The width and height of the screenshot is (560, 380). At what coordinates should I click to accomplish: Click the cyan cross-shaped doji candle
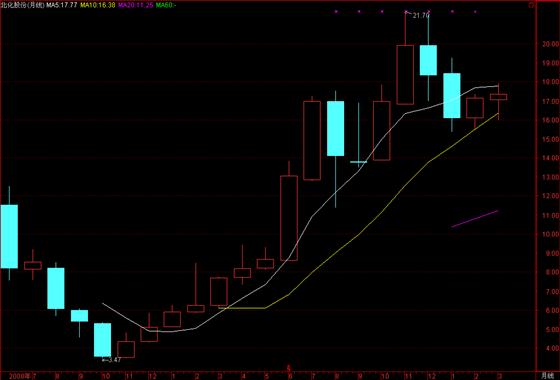(x=359, y=162)
